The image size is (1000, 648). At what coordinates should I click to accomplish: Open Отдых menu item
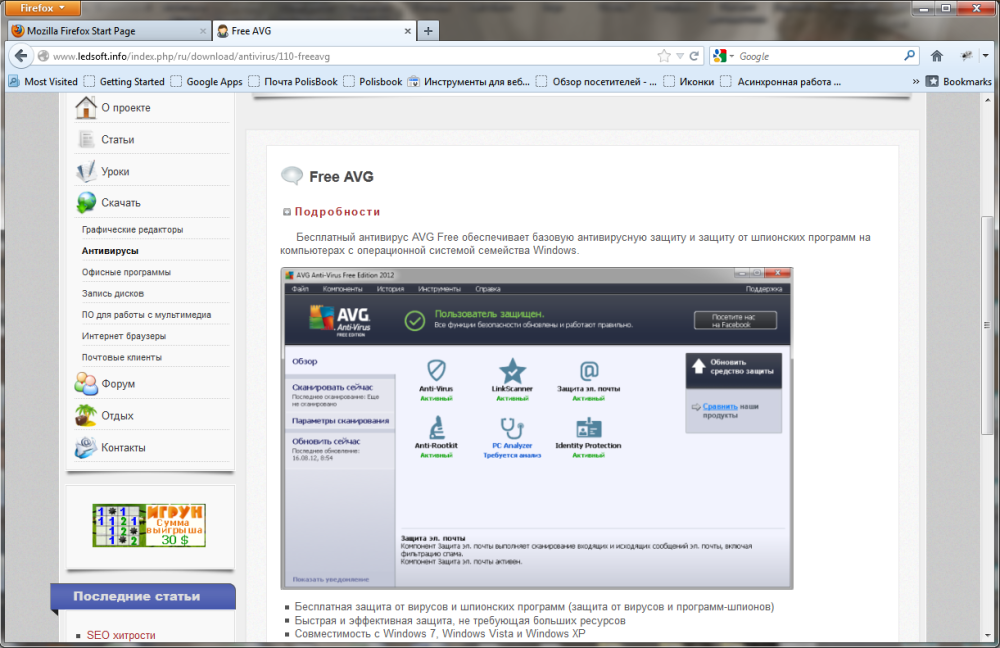(117, 416)
